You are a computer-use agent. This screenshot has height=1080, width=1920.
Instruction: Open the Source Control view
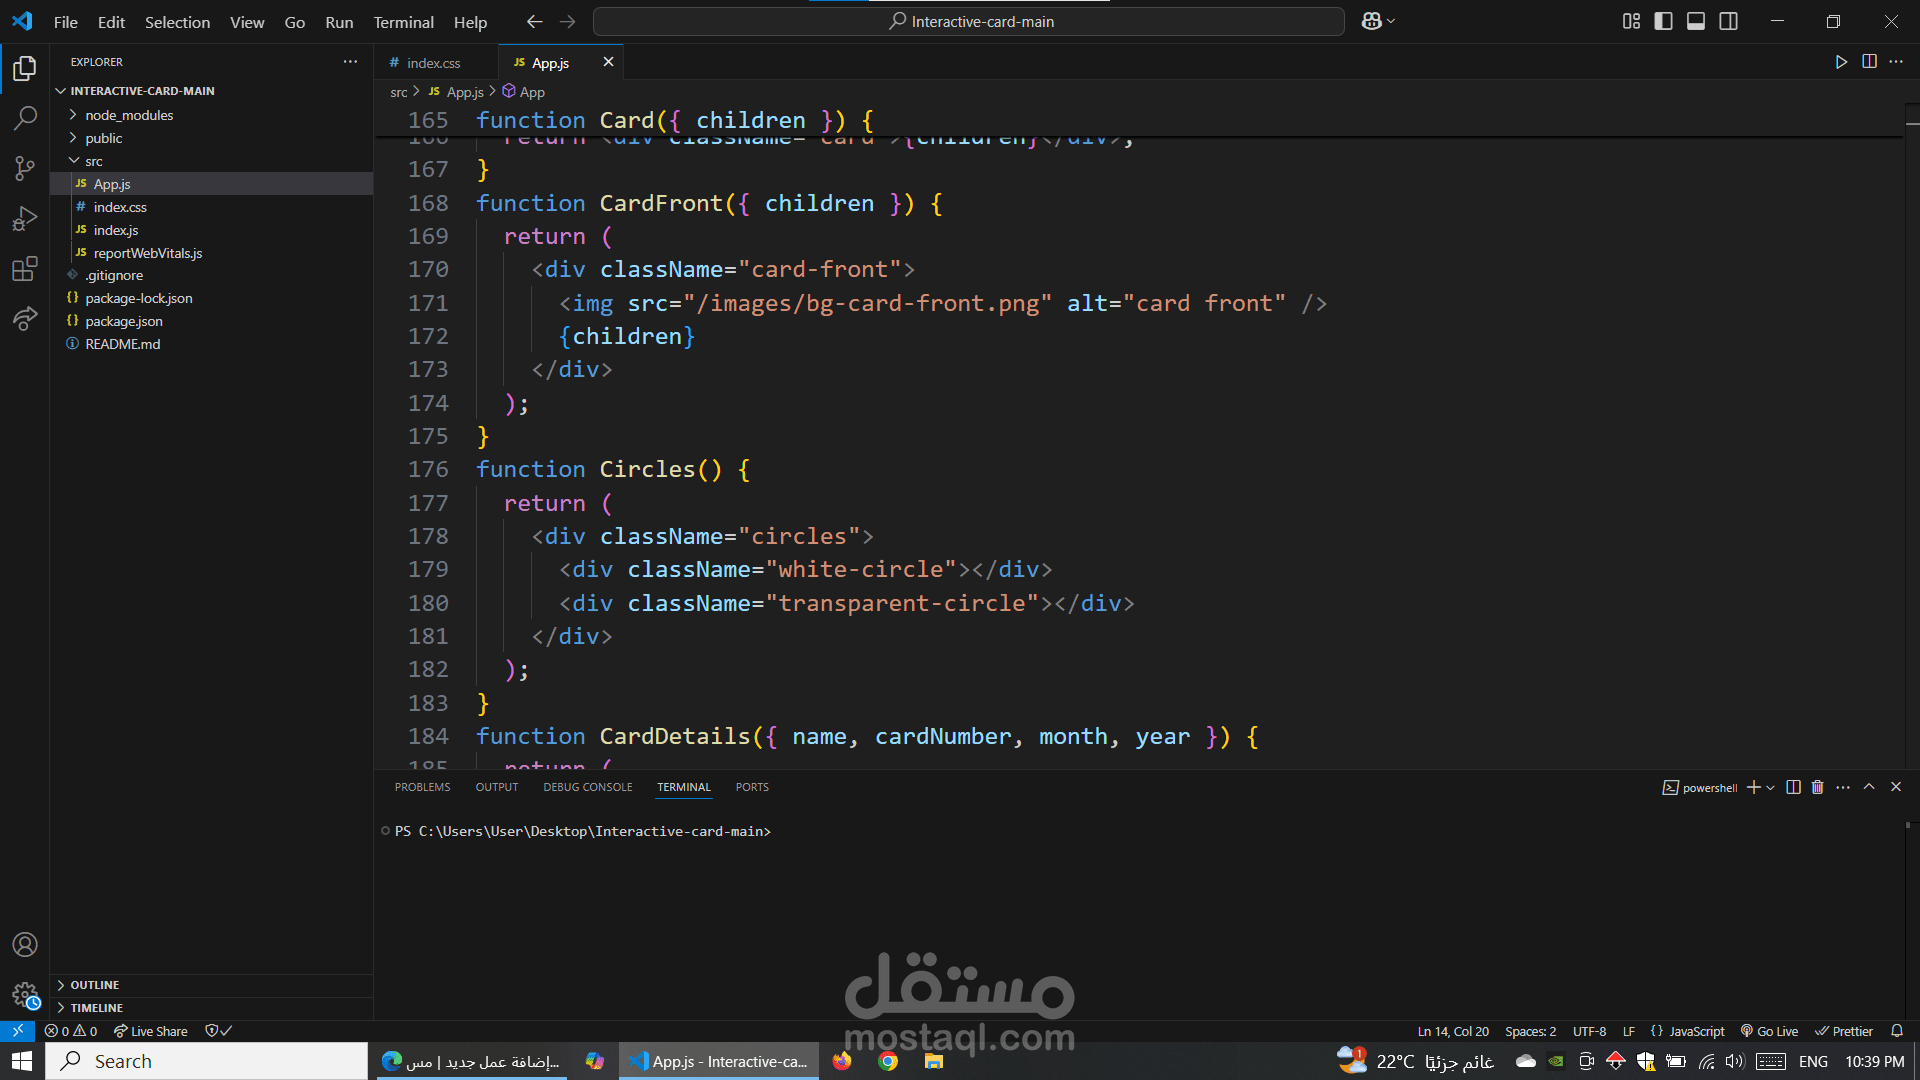pos(24,168)
